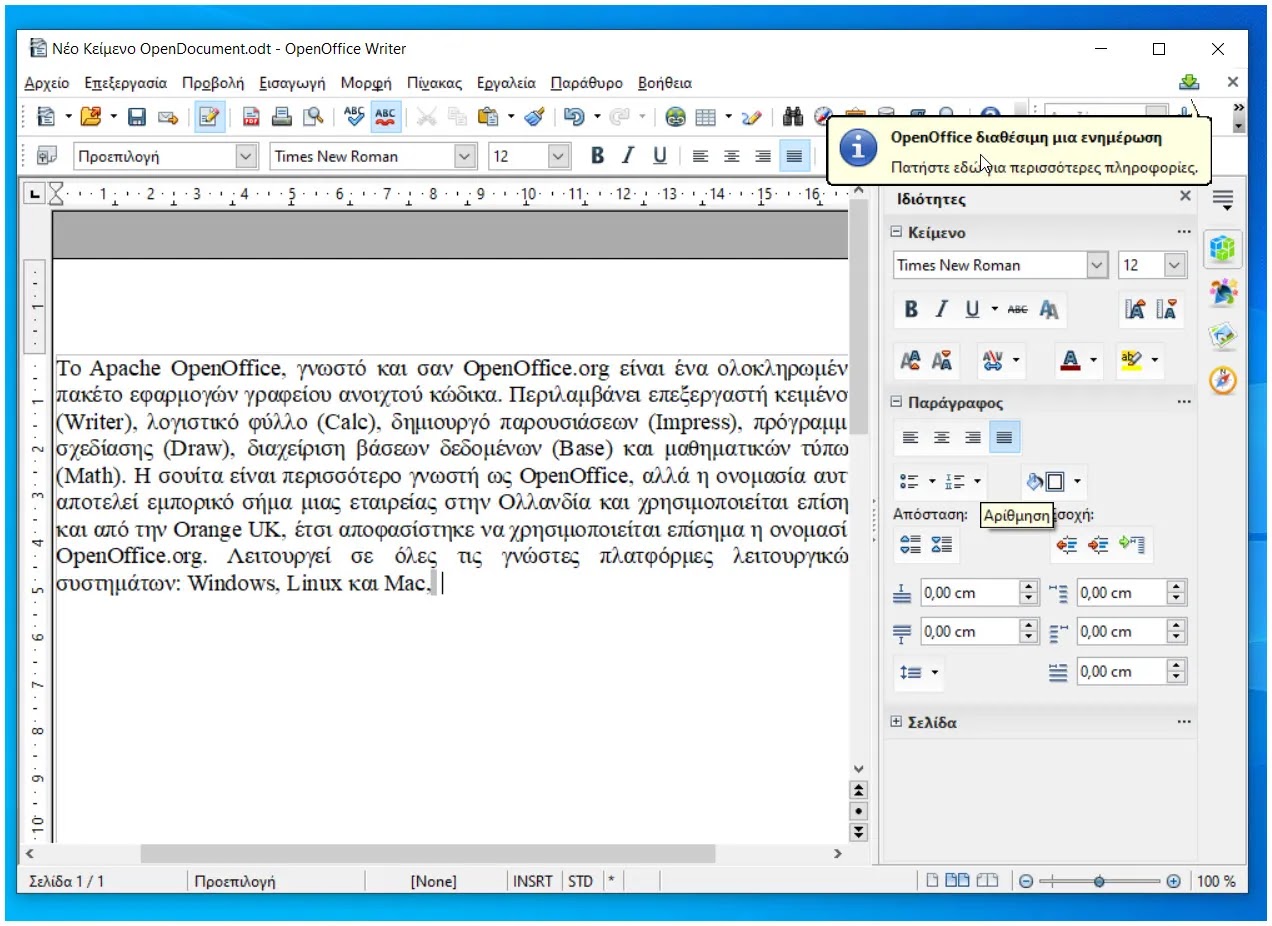
Task: Open the sidebar Properties deck icon
Action: click(1223, 249)
